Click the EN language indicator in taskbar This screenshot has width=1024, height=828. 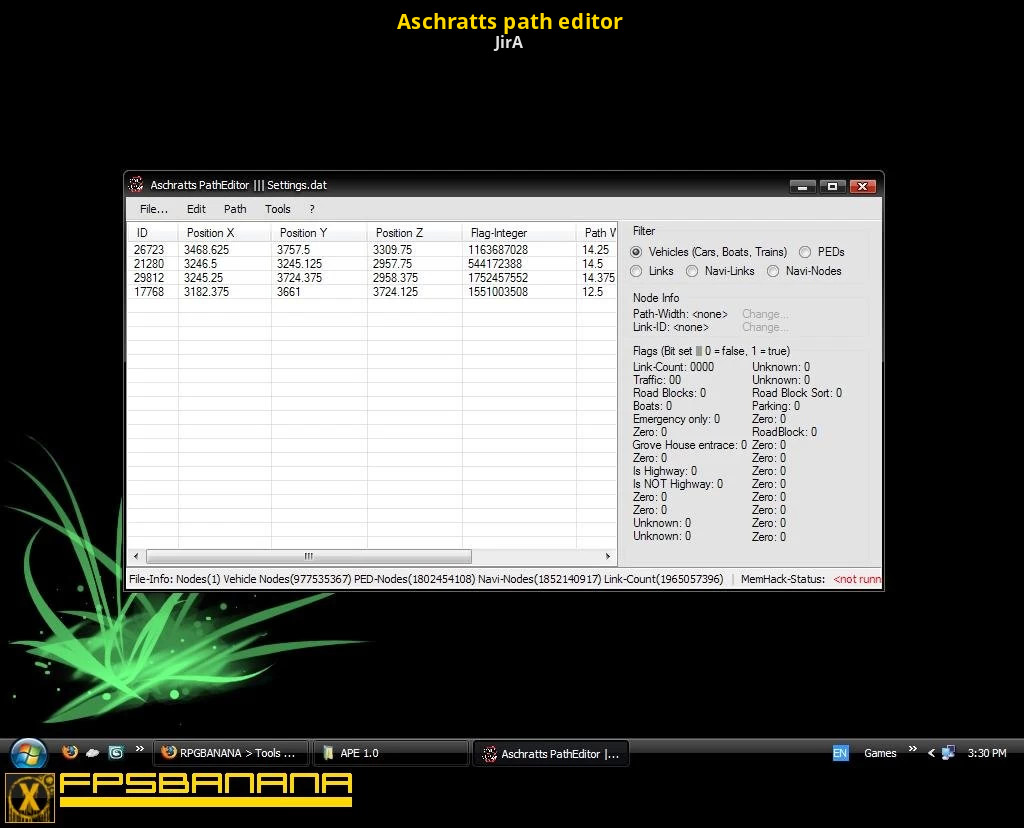click(x=840, y=753)
